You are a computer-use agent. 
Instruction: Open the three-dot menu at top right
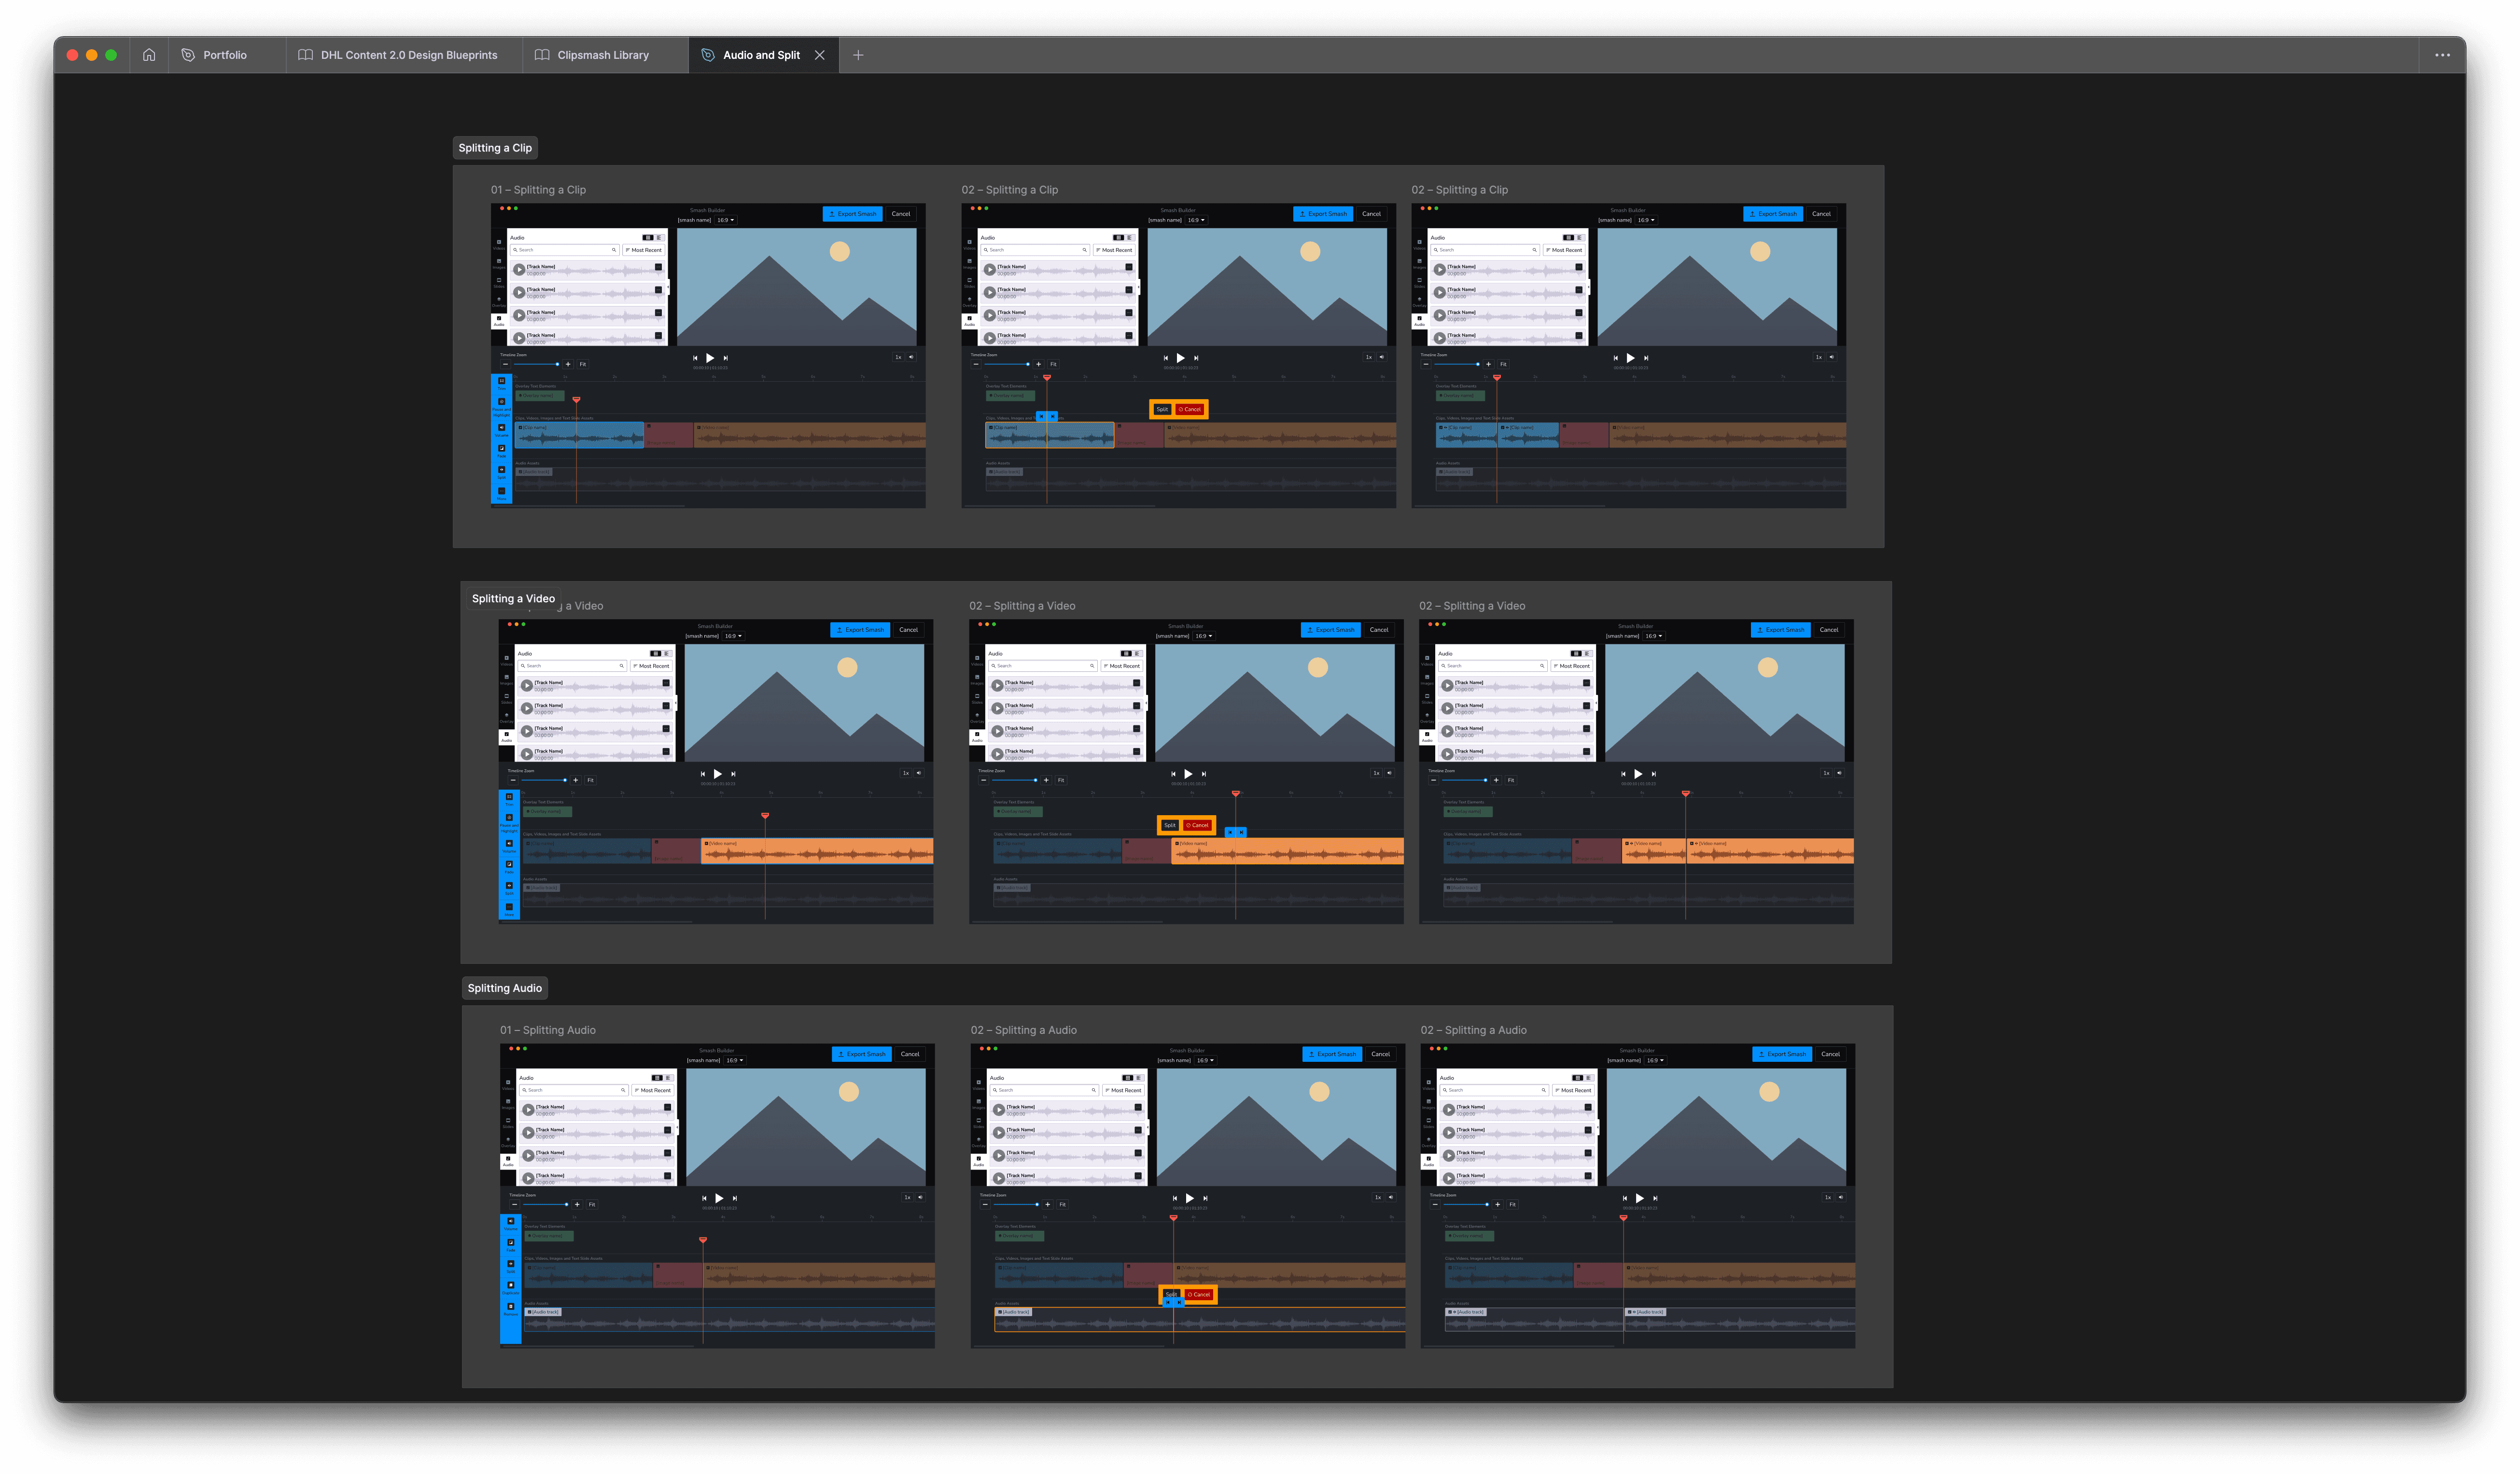coord(2442,55)
